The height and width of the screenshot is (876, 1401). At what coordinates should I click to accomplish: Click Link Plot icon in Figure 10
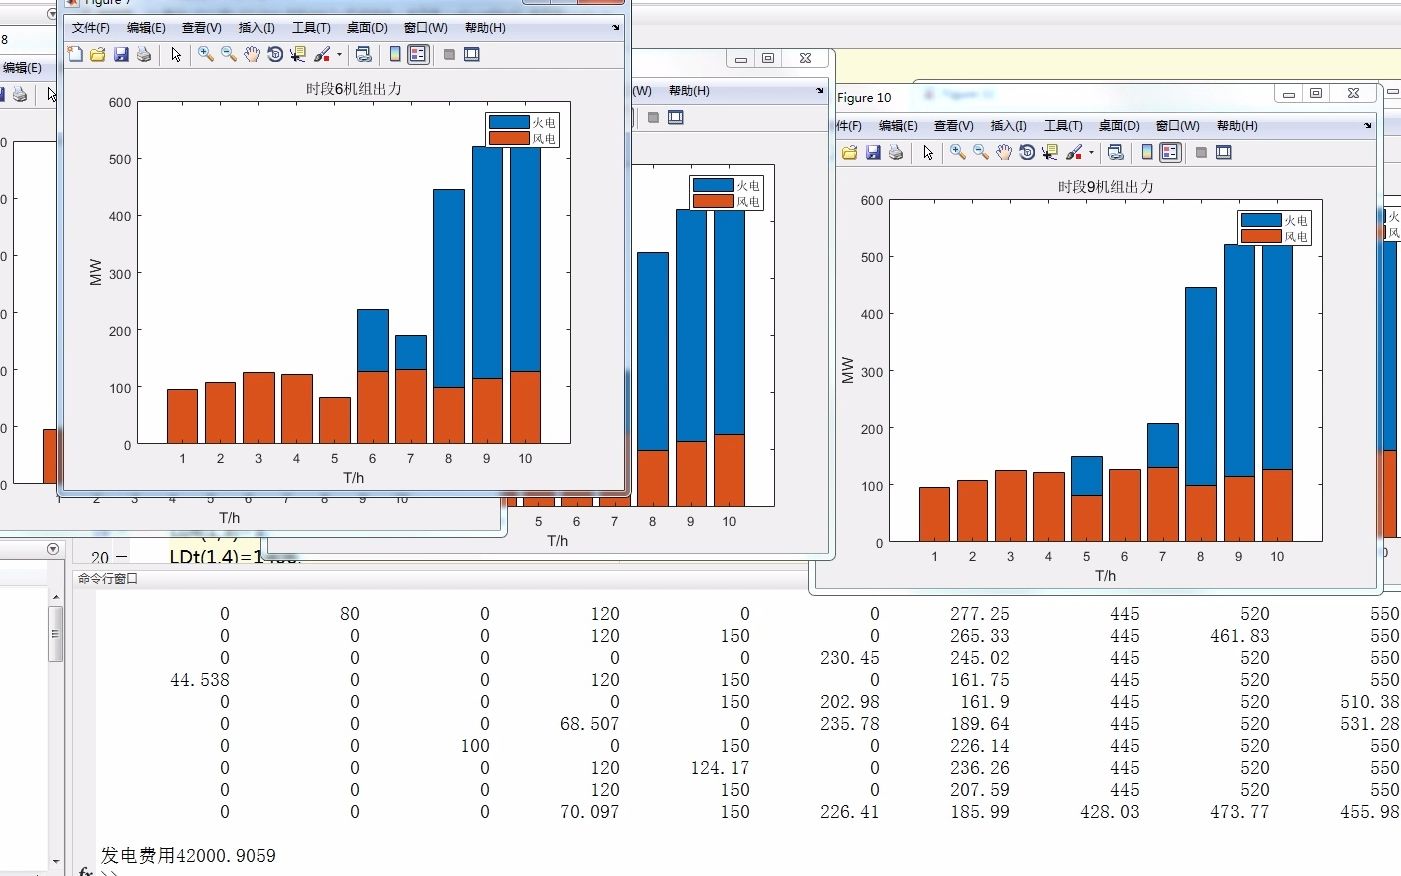click(1116, 152)
